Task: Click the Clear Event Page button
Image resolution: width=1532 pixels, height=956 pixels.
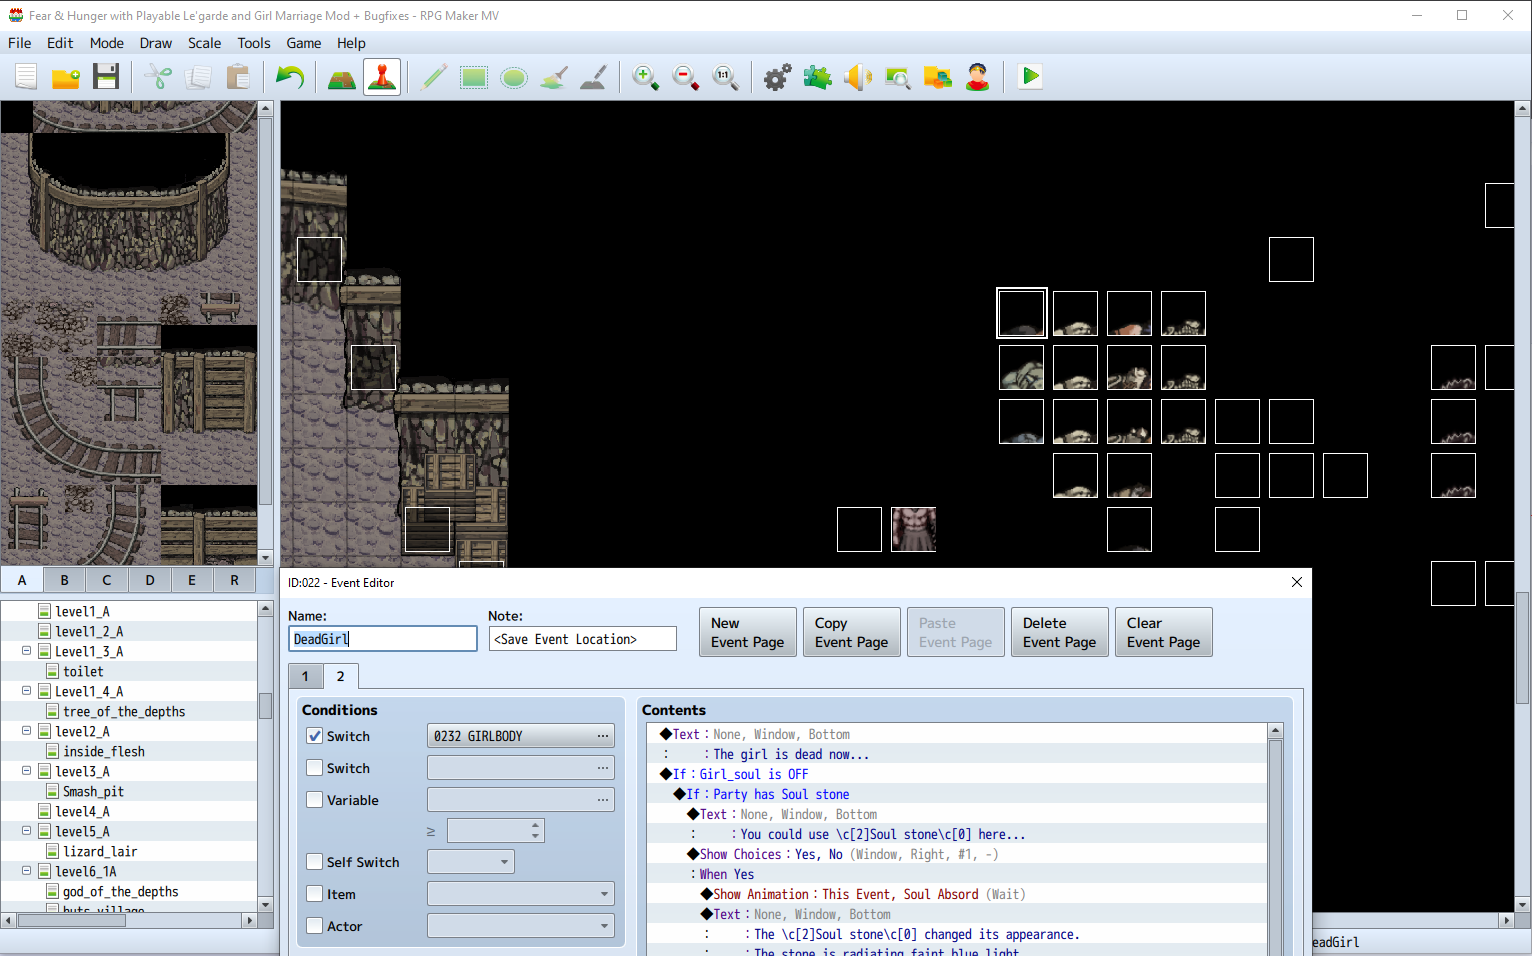Action: [1164, 632]
